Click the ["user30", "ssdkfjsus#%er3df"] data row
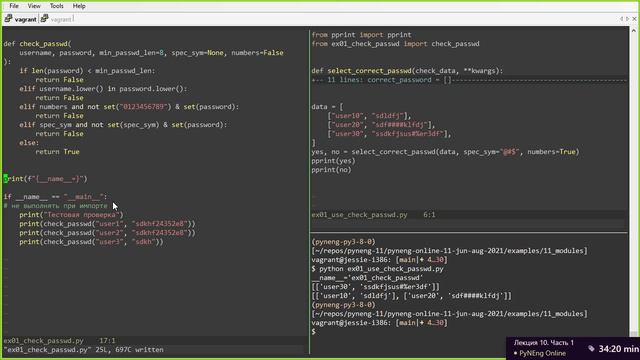This screenshot has height=360, width=640. [x=389, y=133]
